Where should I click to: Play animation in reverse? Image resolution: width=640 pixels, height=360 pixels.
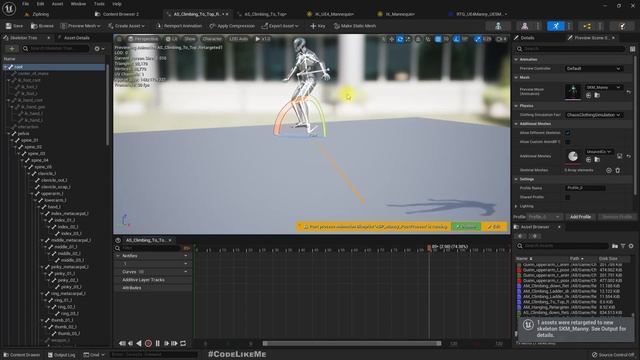coord(139,344)
